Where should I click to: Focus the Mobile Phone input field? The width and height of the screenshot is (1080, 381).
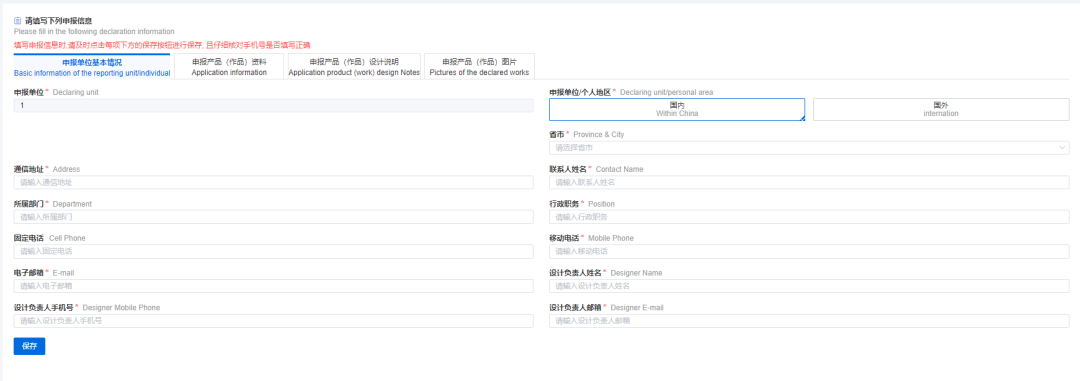coord(809,251)
